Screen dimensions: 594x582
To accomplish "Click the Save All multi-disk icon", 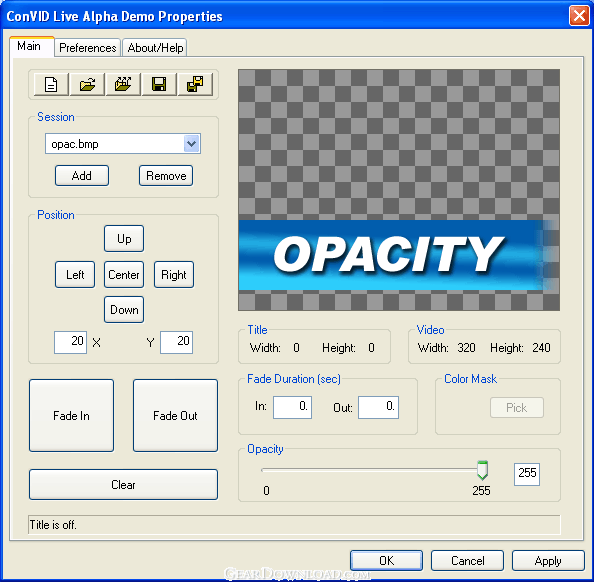I will coord(195,84).
